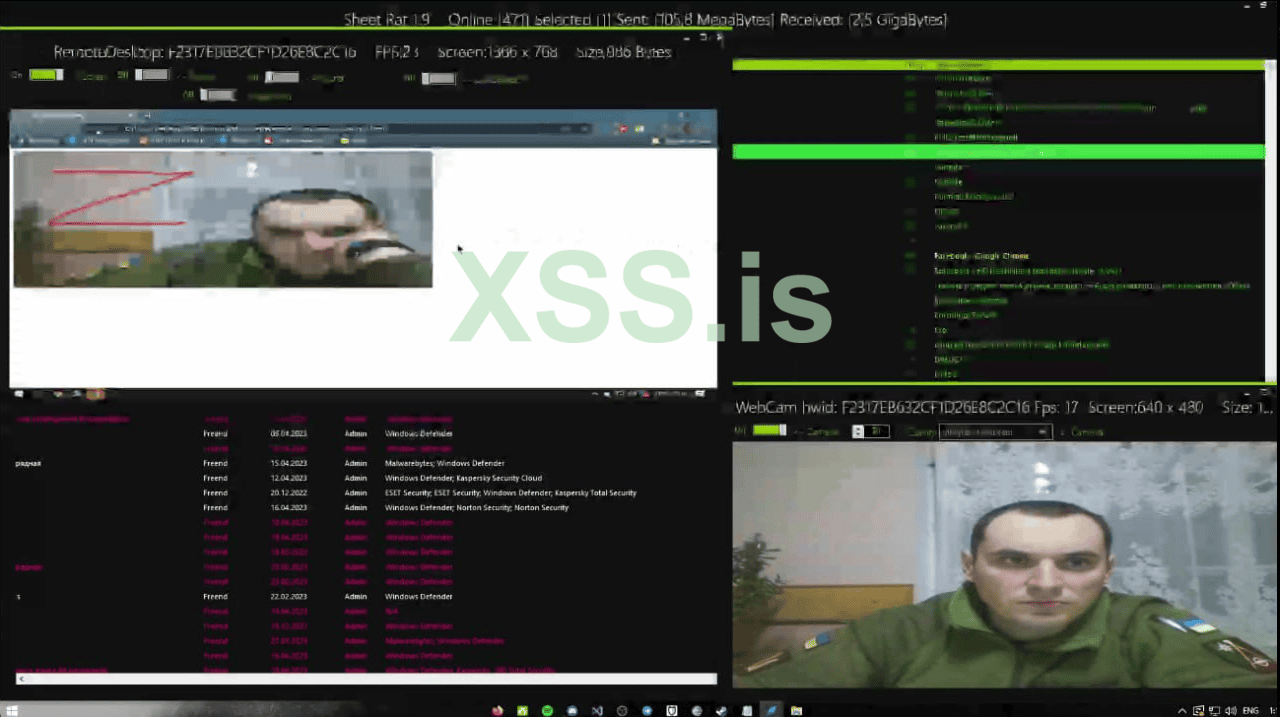Select the row dated 15.04.2023 with Malwarebytes
1280x717 pixels.
coord(366,463)
